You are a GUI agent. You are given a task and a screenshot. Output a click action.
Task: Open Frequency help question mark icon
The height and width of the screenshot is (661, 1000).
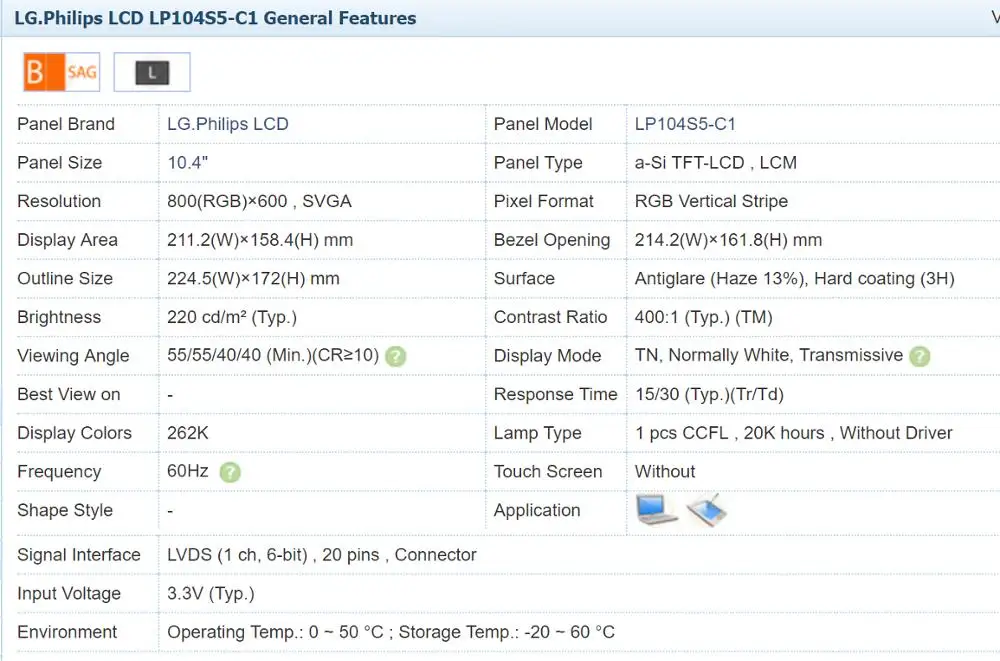click(230, 472)
